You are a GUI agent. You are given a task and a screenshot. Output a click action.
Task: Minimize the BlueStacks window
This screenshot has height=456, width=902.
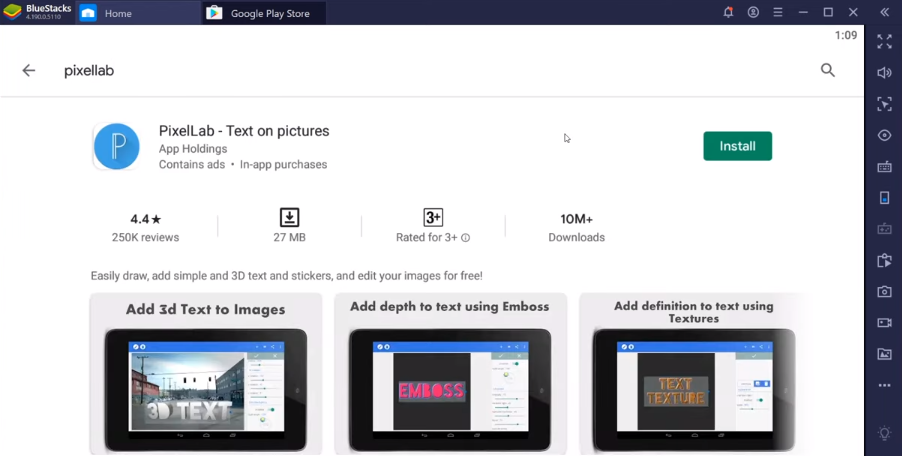point(803,12)
